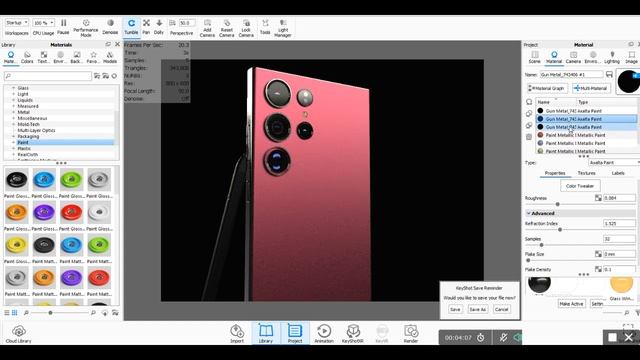Switch to Project Camera tab
Viewport: 640px width, 360px height.
(x=573, y=58)
